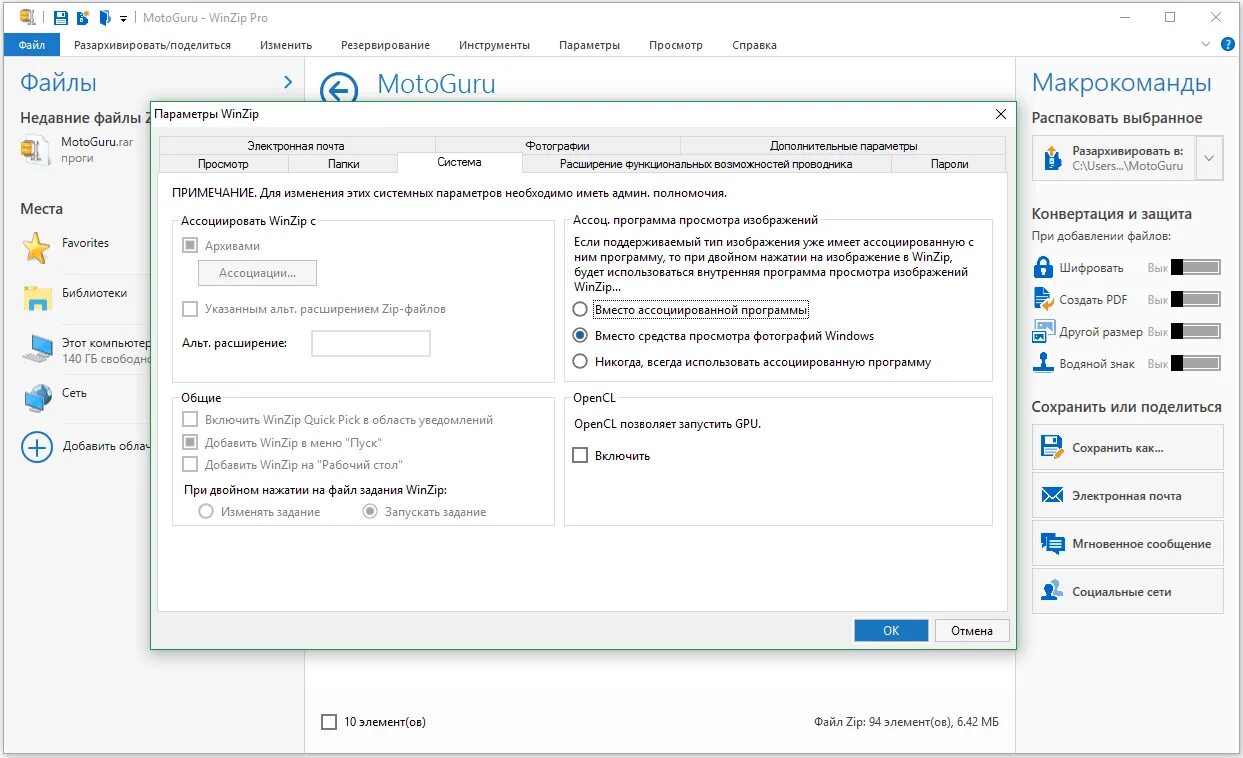Click the open zip file icon in quick access toolbar
1243x758 pixels.
(x=105, y=18)
